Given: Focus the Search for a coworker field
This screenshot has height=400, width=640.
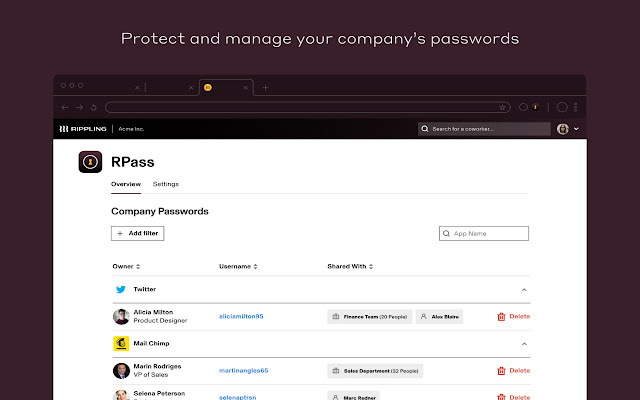Looking at the screenshot, I should 484,129.
